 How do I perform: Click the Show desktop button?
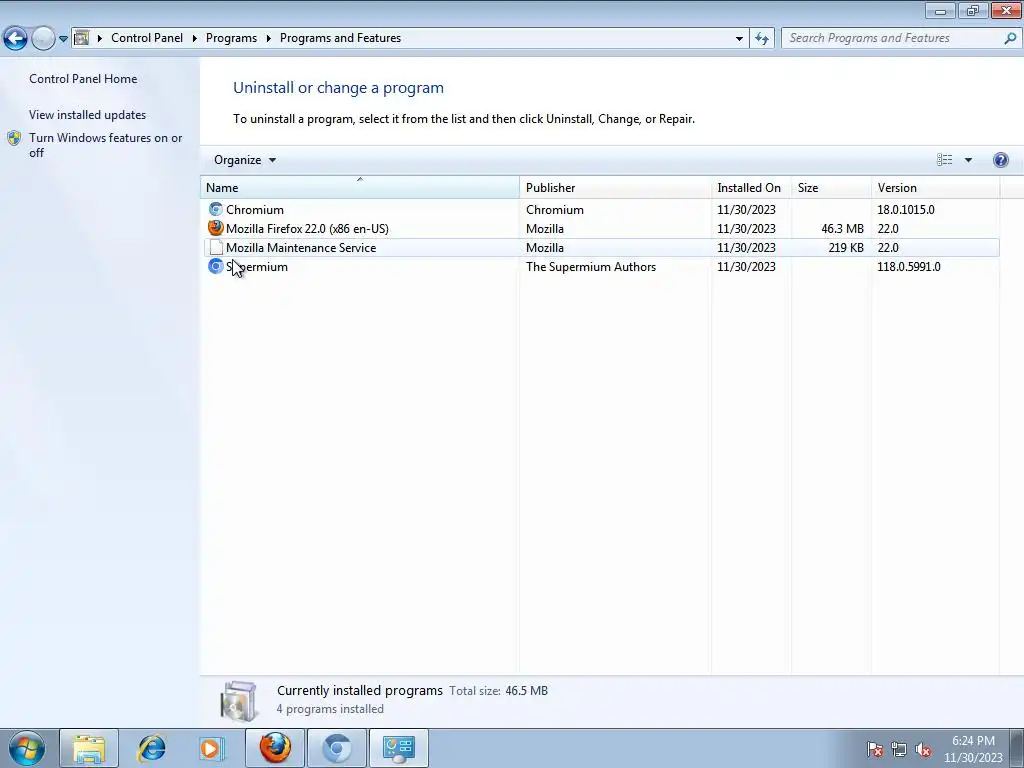[1017, 748]
